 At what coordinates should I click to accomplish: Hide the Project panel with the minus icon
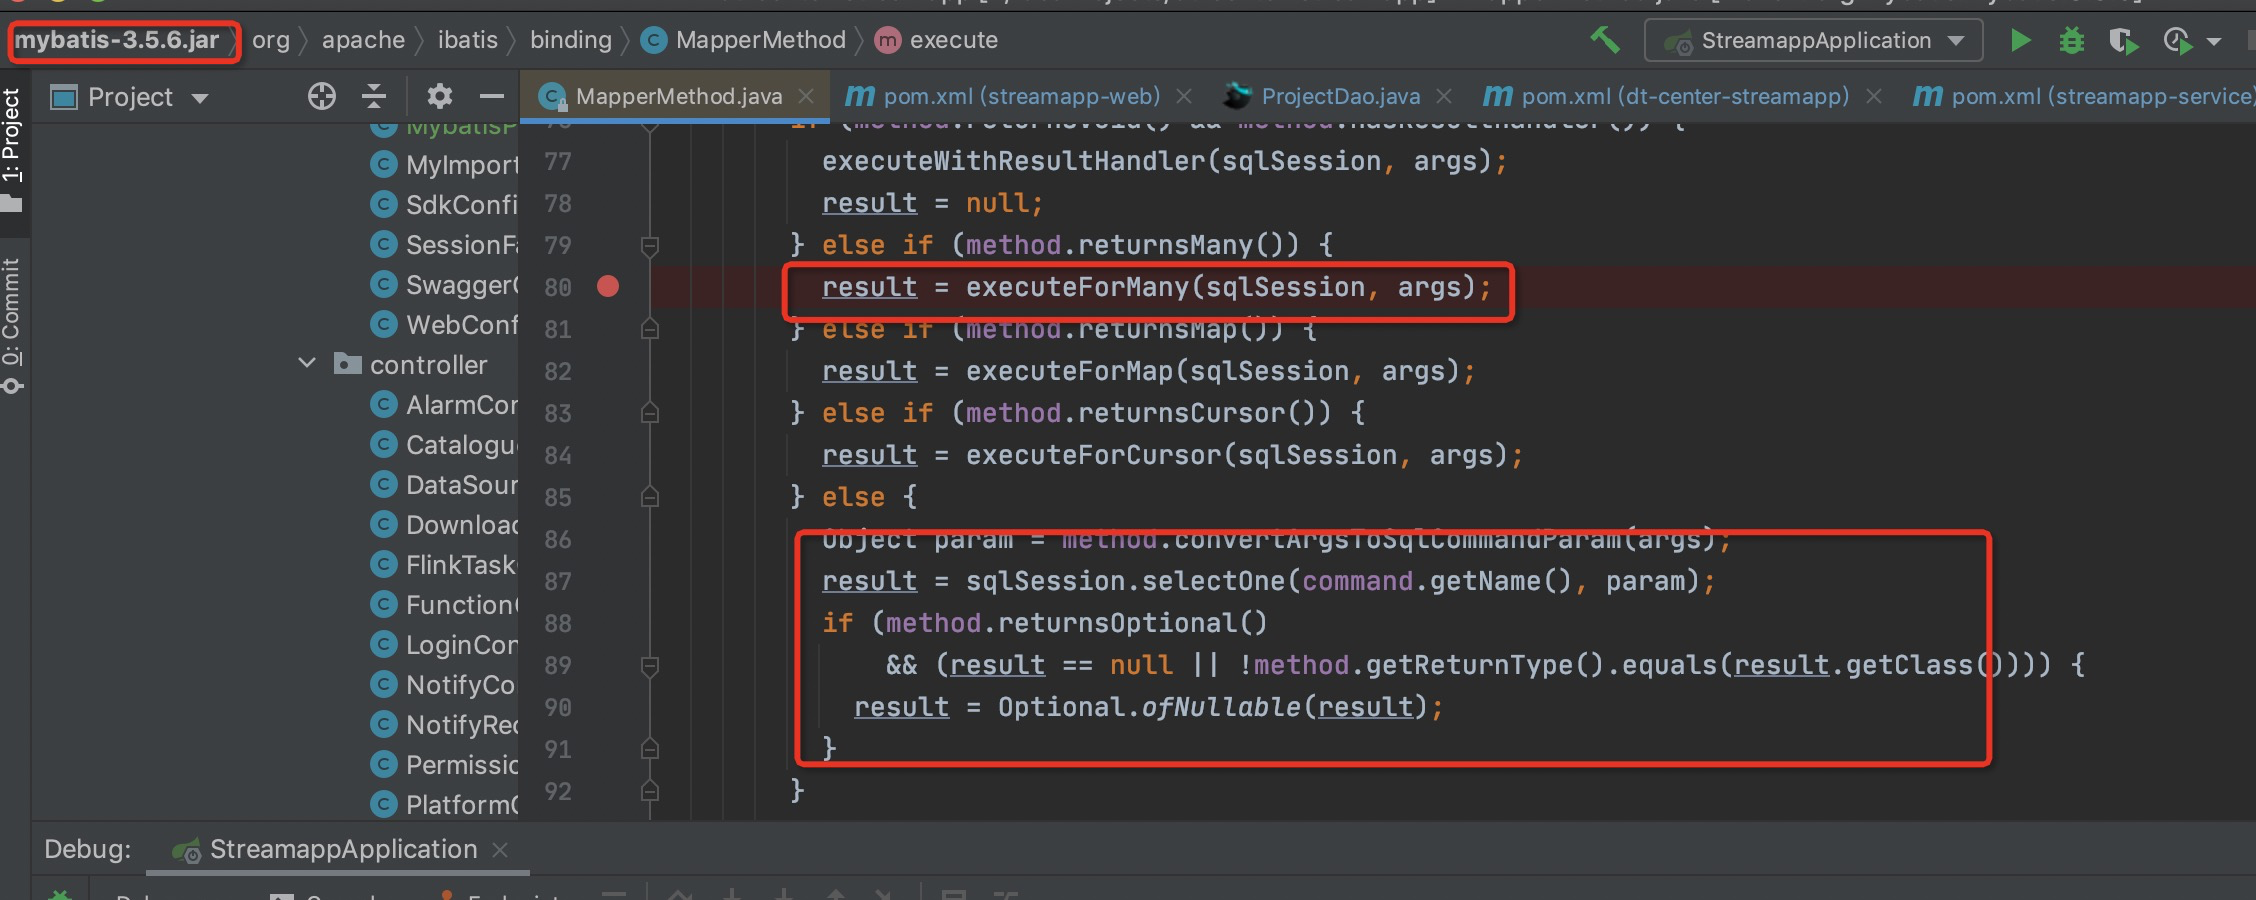pos(491,96)
